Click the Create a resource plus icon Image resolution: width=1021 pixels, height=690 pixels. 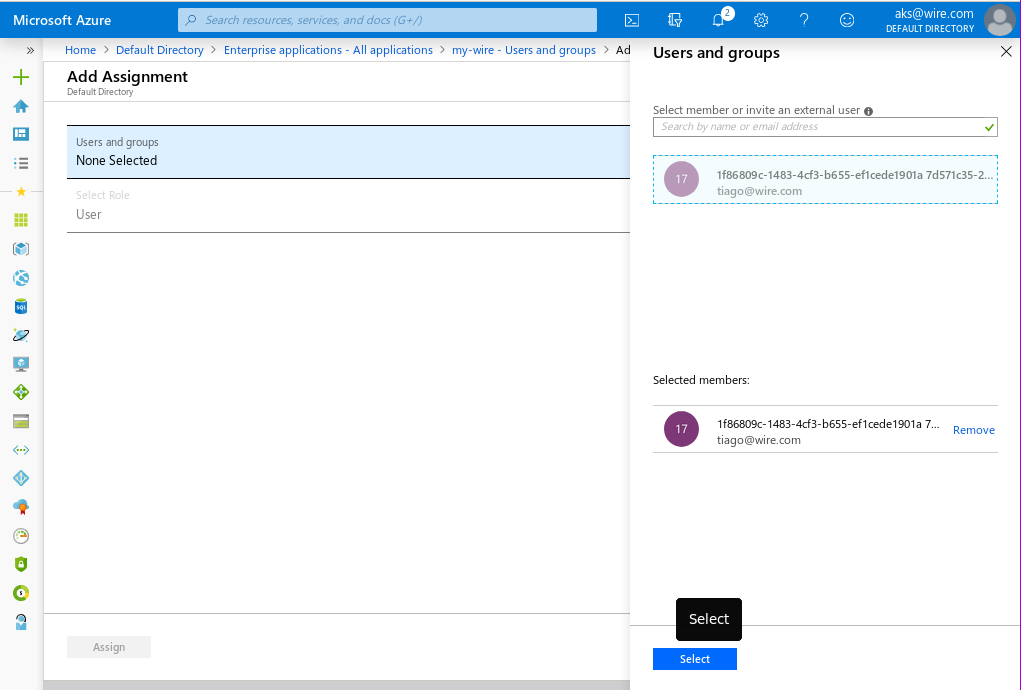tap(21, 78)
